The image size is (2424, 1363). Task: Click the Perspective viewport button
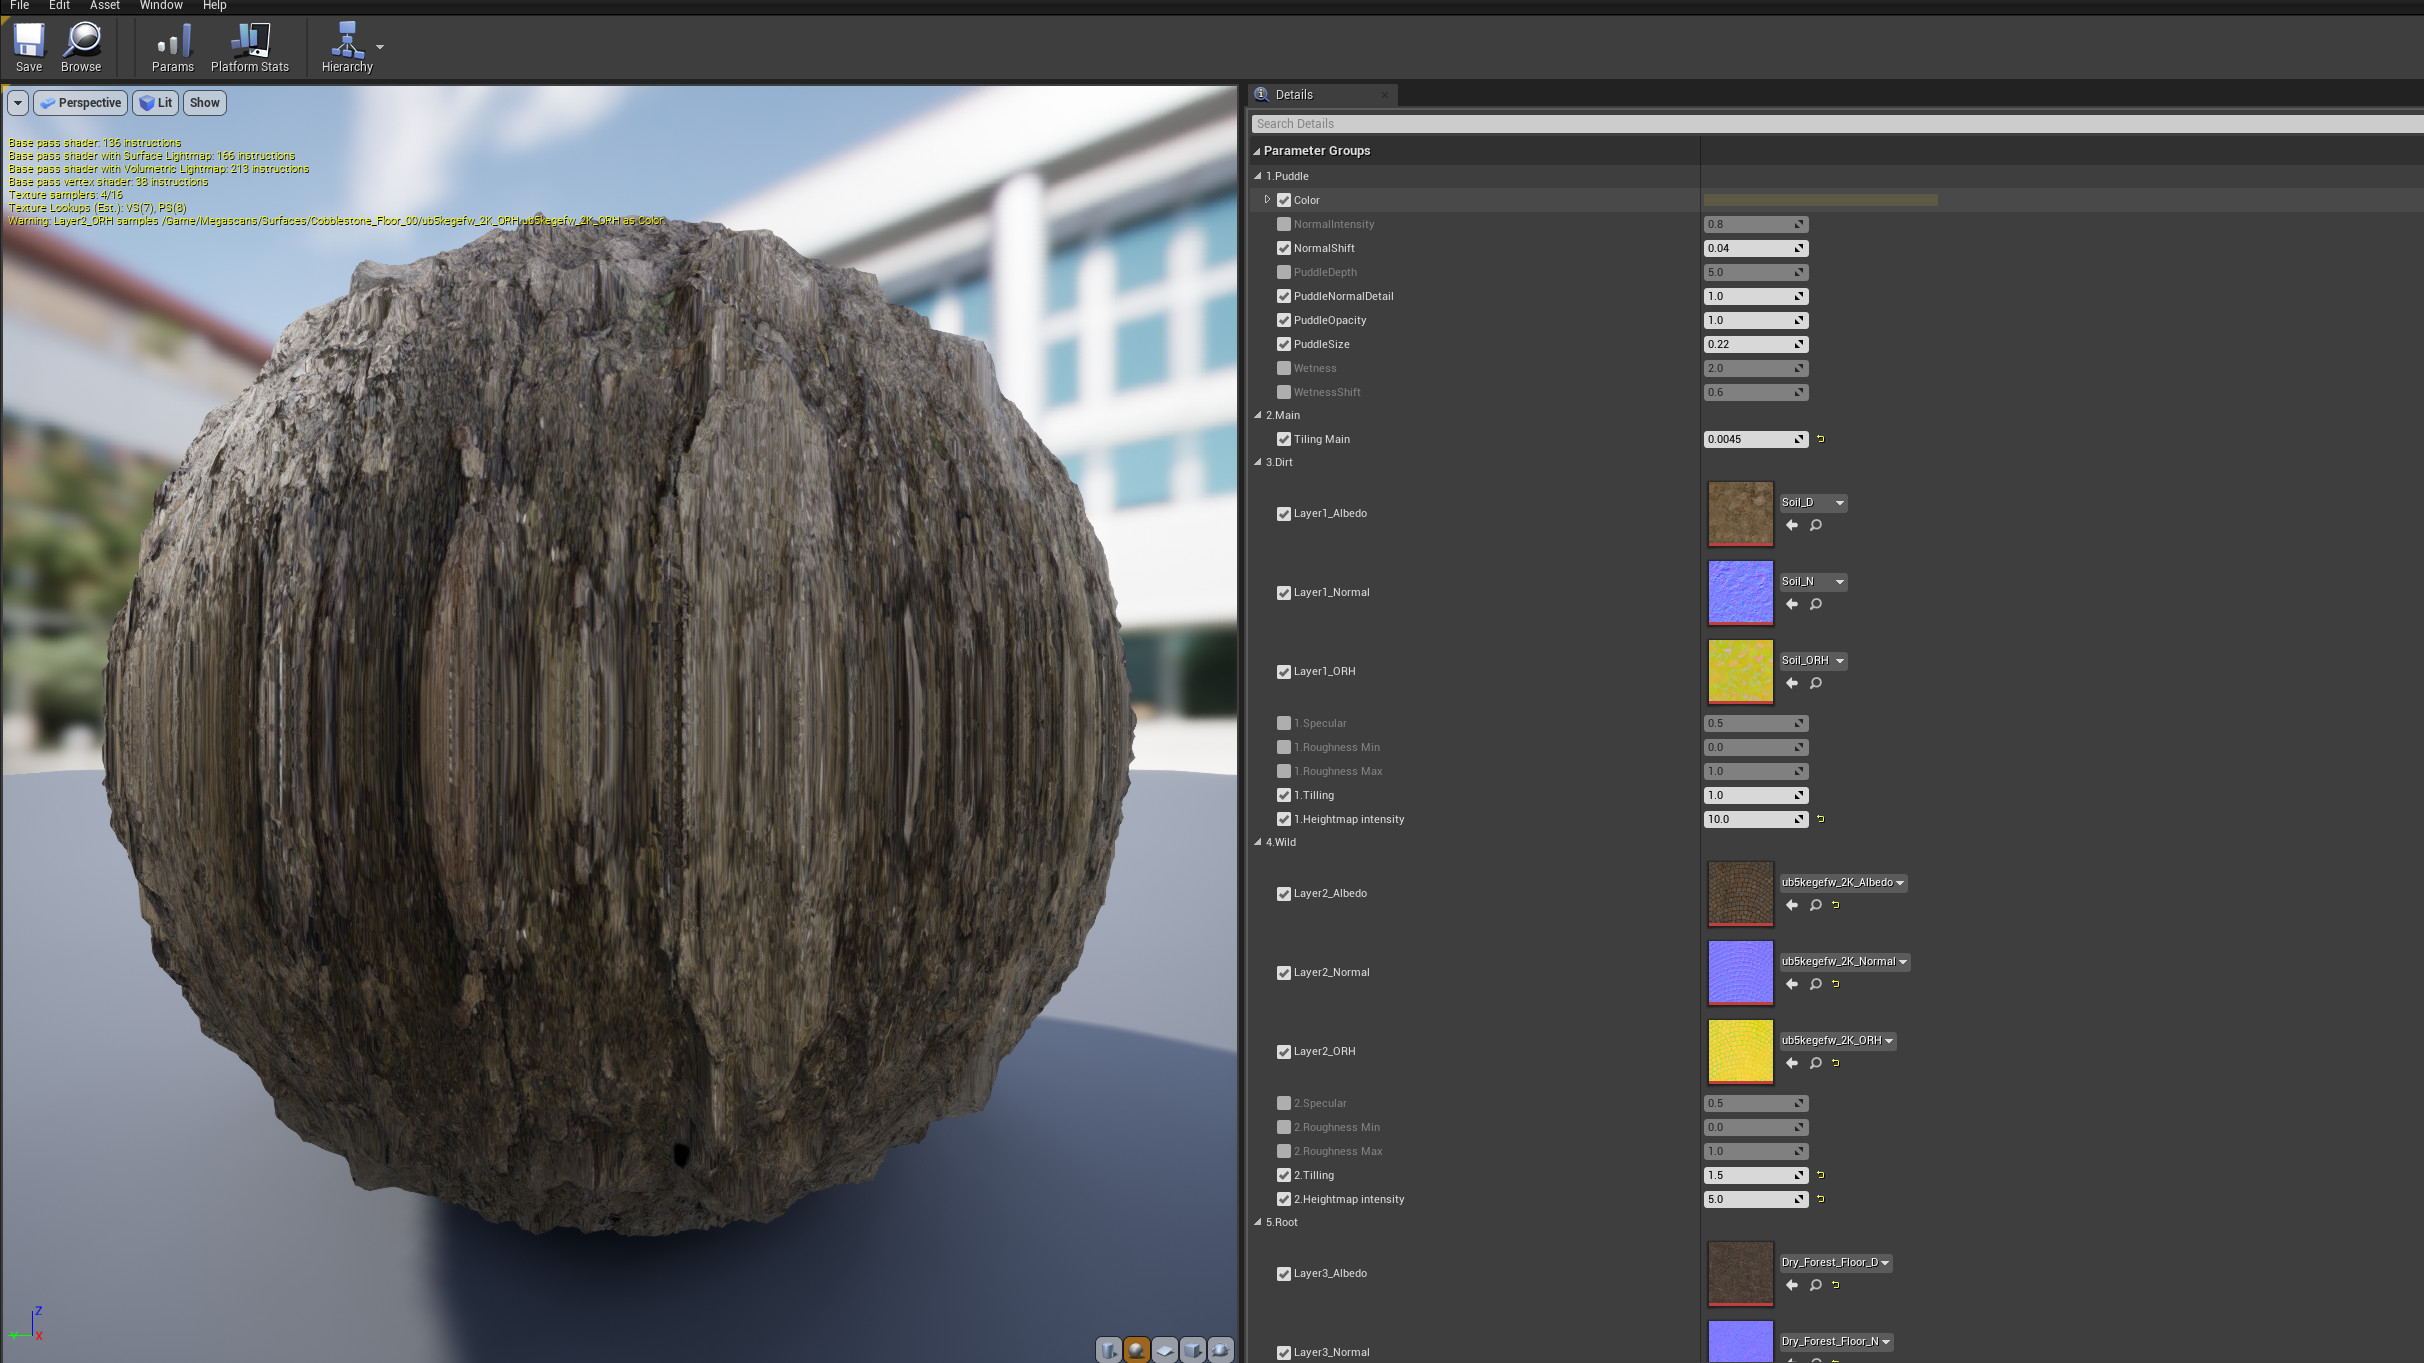point(80,103)
